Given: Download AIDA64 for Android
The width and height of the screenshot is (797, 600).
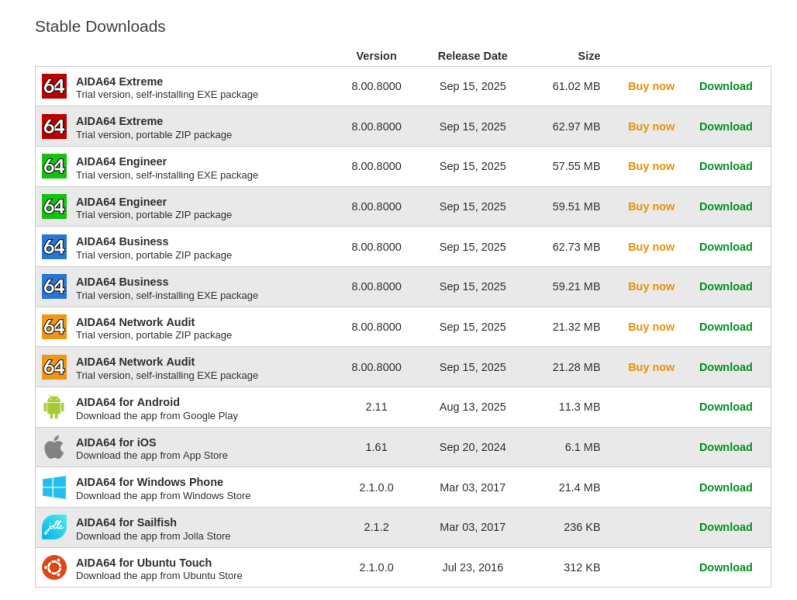Looking at the screenshot, I should click(725, 407).
